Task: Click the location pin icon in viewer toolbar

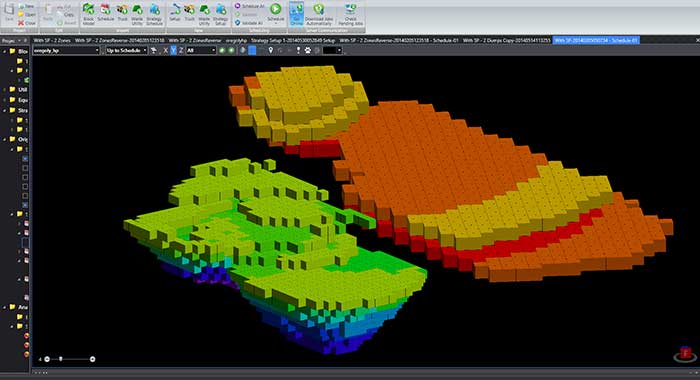Action: (x=271, y=50)
